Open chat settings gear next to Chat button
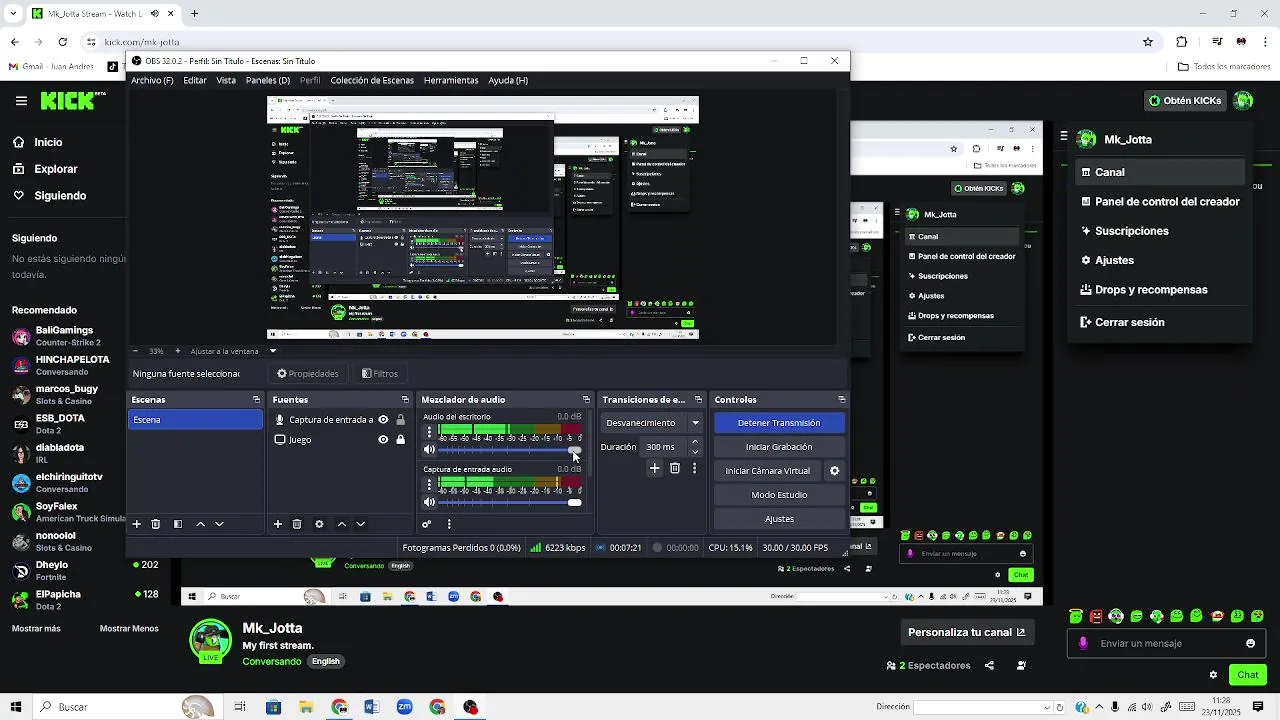 [1213, 675]
